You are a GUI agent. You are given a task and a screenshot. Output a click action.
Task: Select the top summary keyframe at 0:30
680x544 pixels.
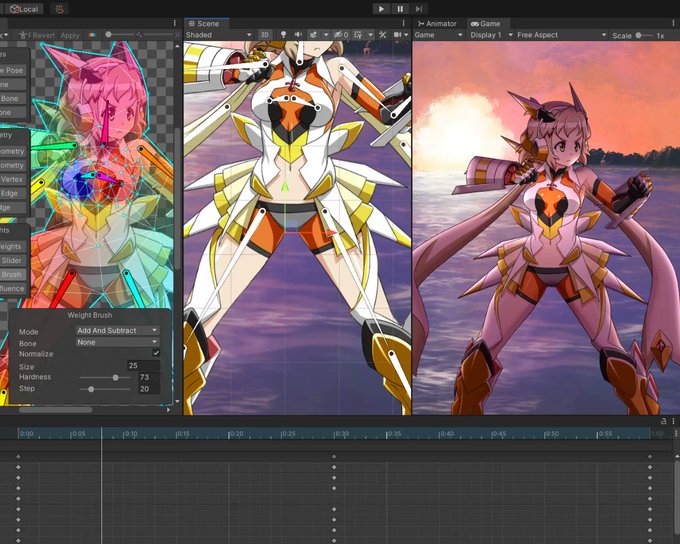click(334, 456)
